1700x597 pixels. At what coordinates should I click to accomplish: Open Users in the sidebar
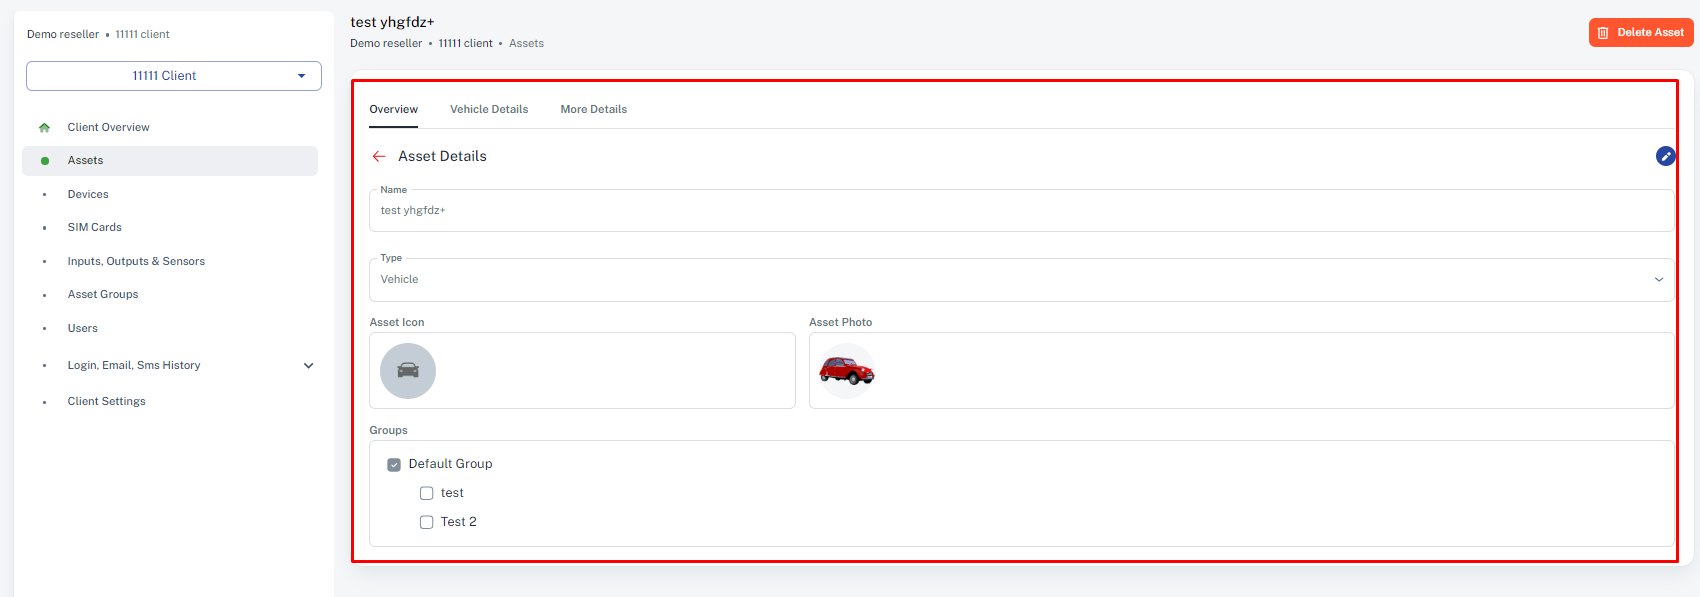point(83,328)
